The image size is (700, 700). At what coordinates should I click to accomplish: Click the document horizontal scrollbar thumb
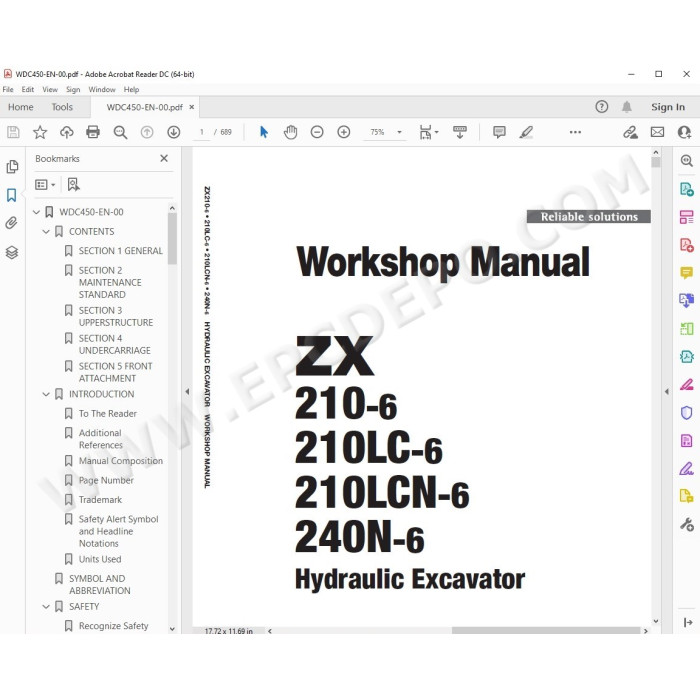tap(546, 630)
